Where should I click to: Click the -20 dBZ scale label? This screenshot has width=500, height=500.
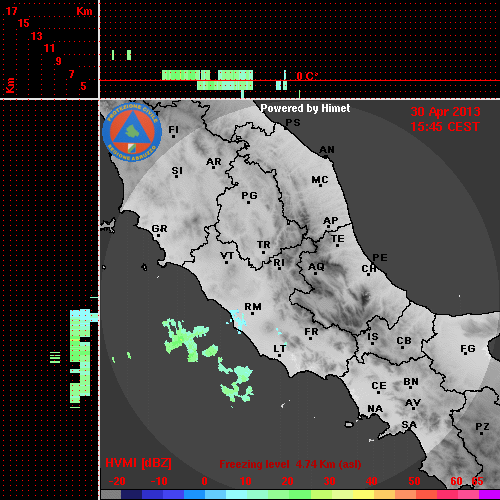(117, 481)
